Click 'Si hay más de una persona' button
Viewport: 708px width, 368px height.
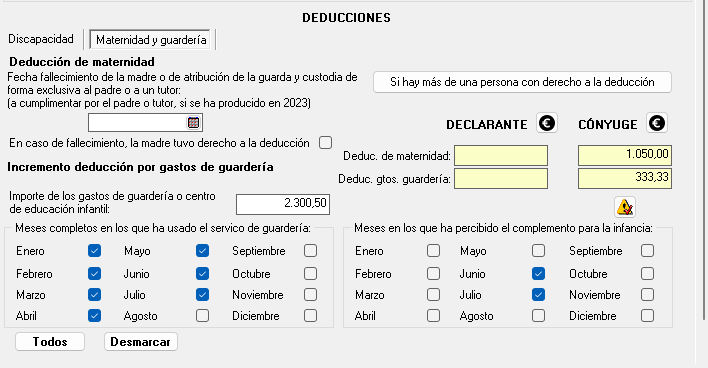(522, 82)
